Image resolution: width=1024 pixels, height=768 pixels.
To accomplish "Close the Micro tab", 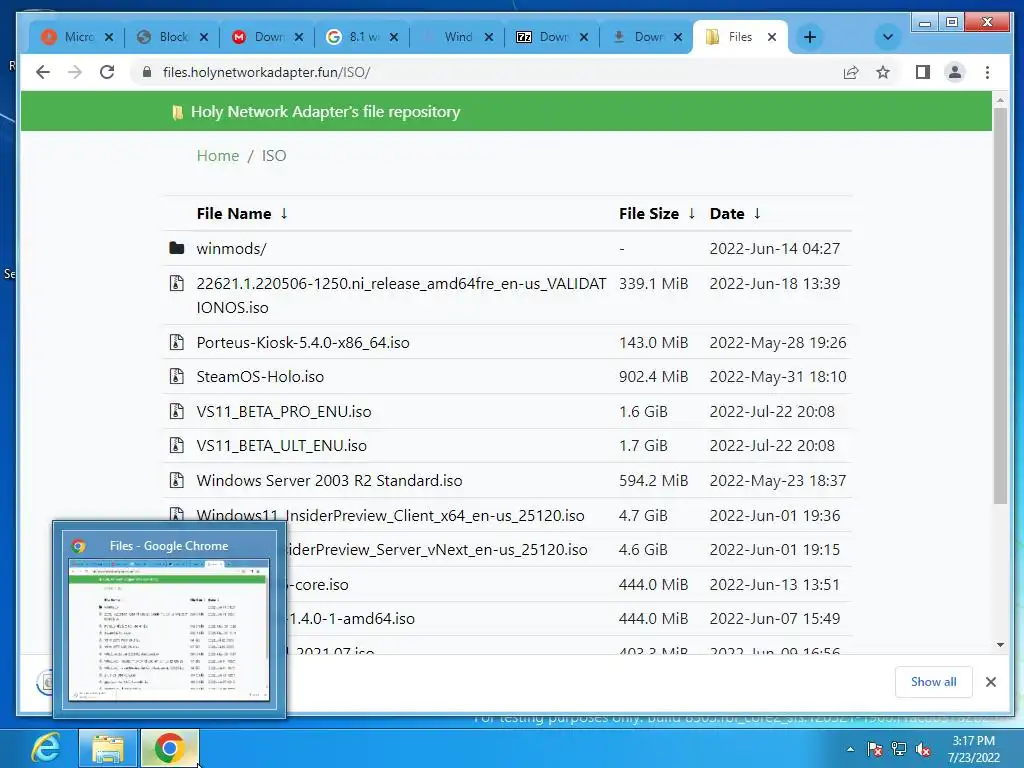I will 109,37.
